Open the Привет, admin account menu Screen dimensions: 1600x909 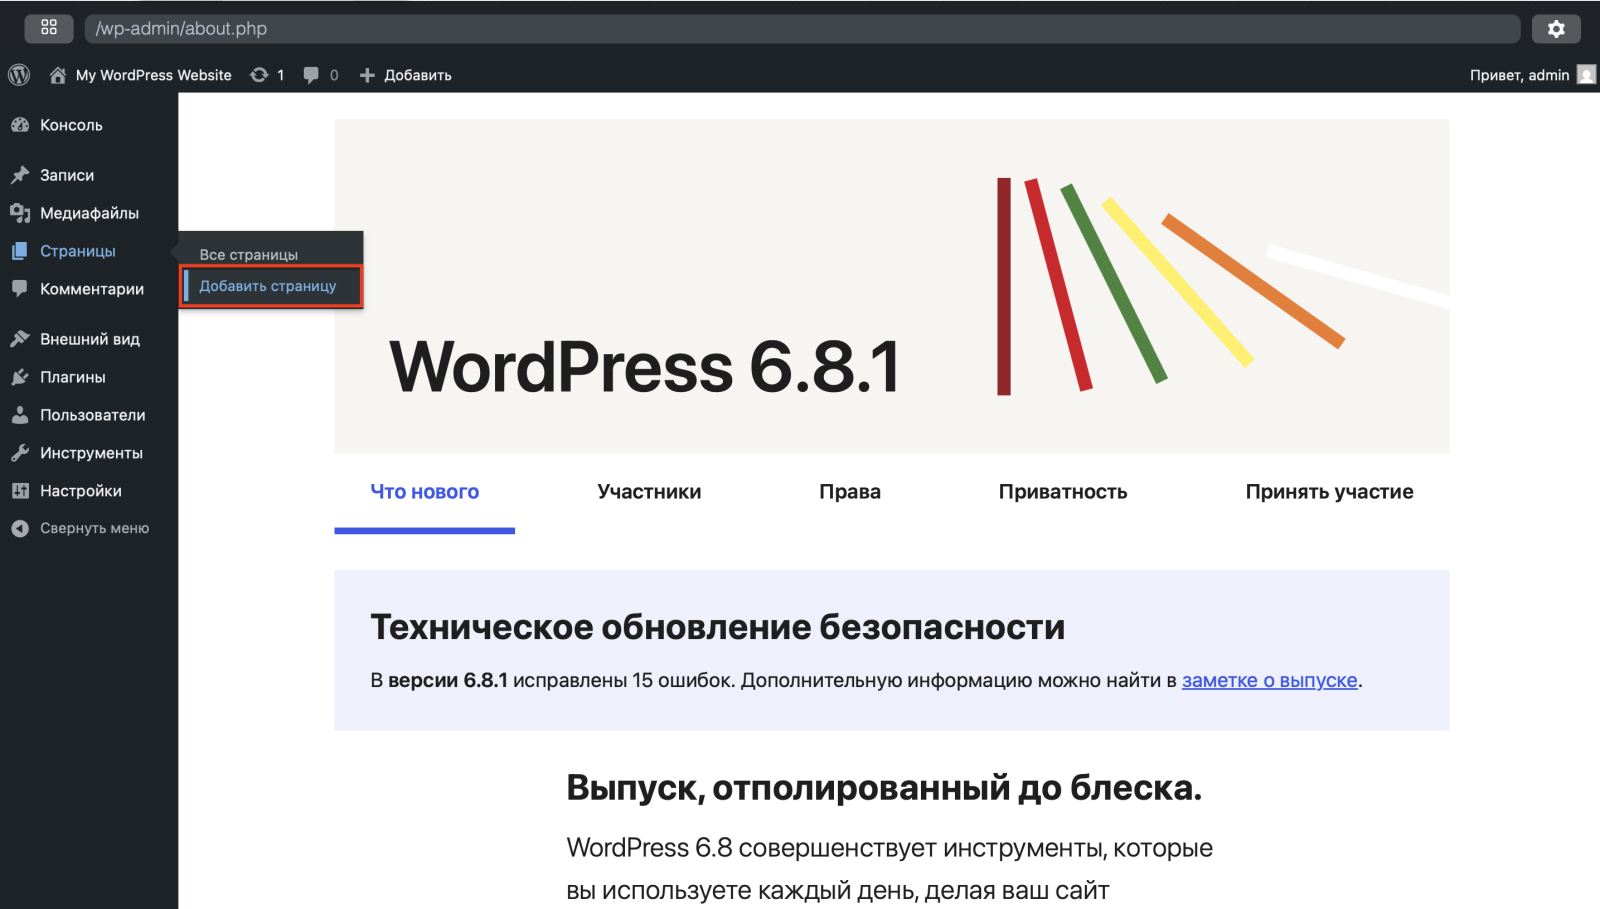click(1518, 75)
